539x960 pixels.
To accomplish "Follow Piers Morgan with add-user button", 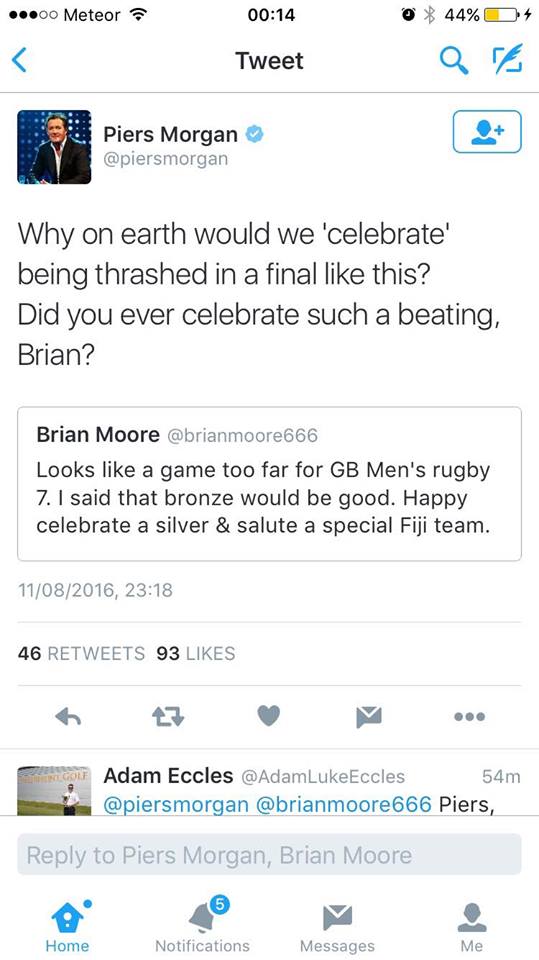I will point(487,131).
